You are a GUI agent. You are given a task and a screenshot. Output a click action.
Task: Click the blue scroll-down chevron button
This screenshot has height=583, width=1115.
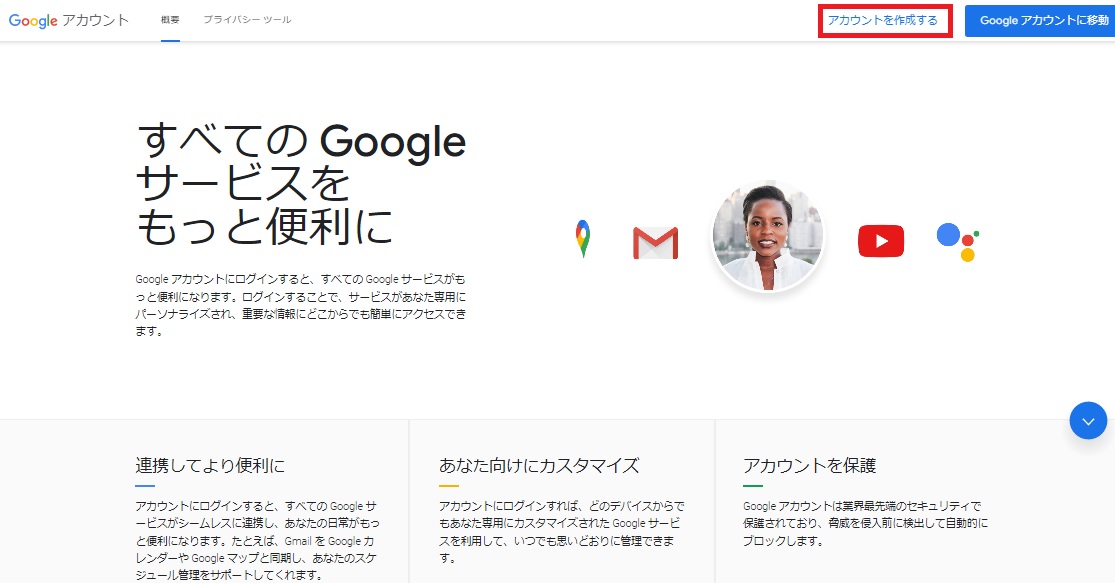tap(1088, 421)
